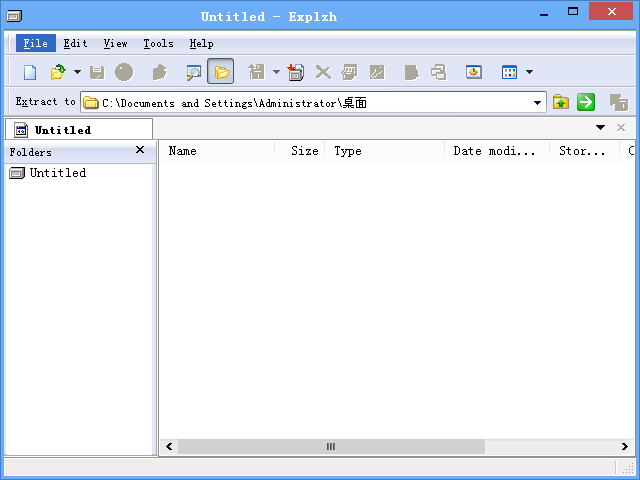This screenshot has height=480, width=640.
Task: Sort by the Name column header
Action: pos(183,151)
